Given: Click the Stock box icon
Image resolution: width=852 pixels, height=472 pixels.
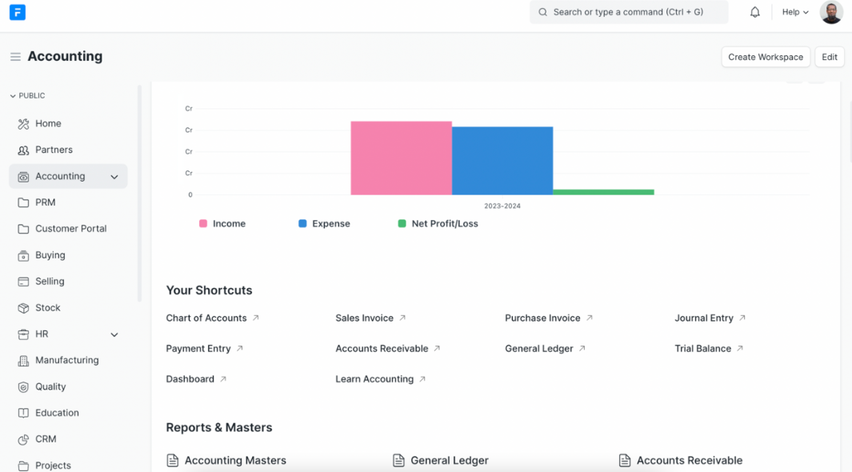Looking at the screenshot, I should tap(23, 308).
